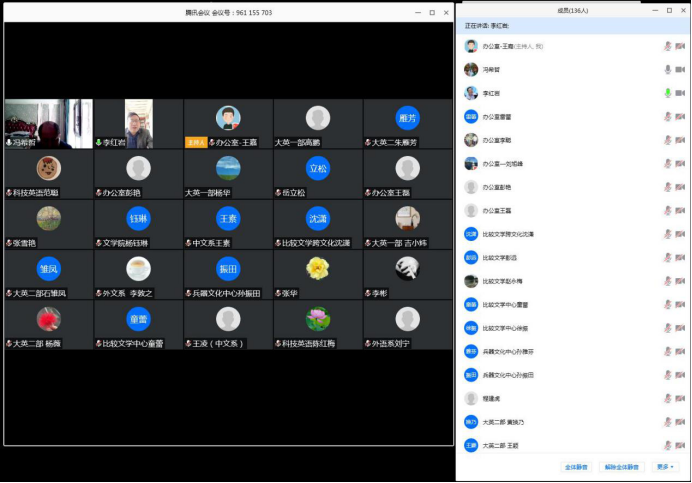The image size is (692, 483).
Task: Click blue avatar of 比较文学院文化沈潇 in list
Action: [471, 234]
